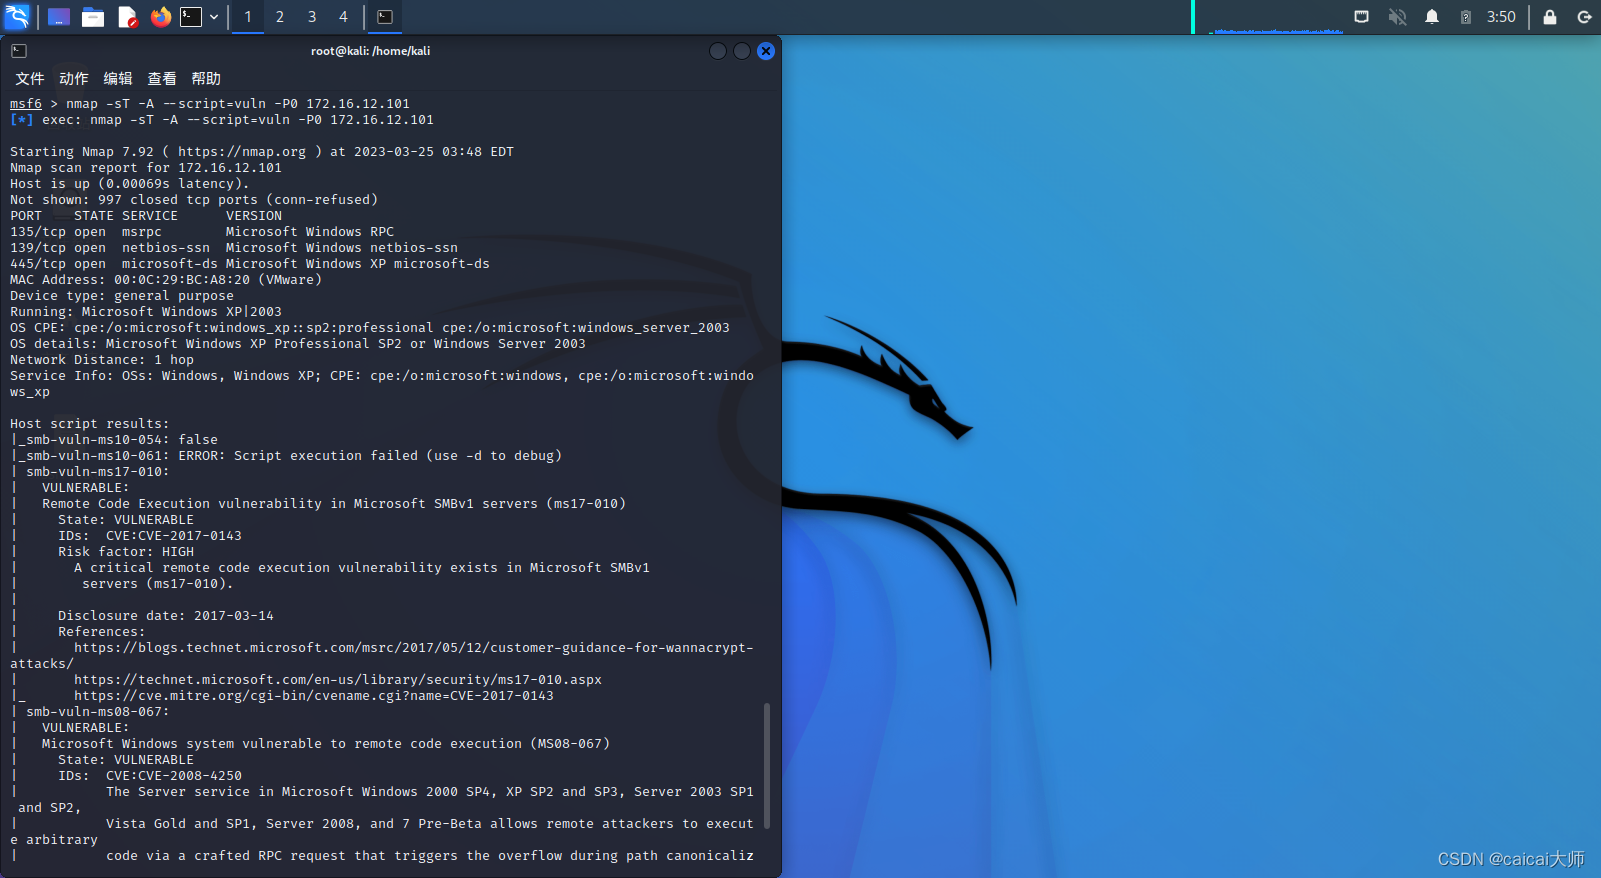Lock the screen with padlock icon
Viewport: 1601px width, 878px height.
1550,17
